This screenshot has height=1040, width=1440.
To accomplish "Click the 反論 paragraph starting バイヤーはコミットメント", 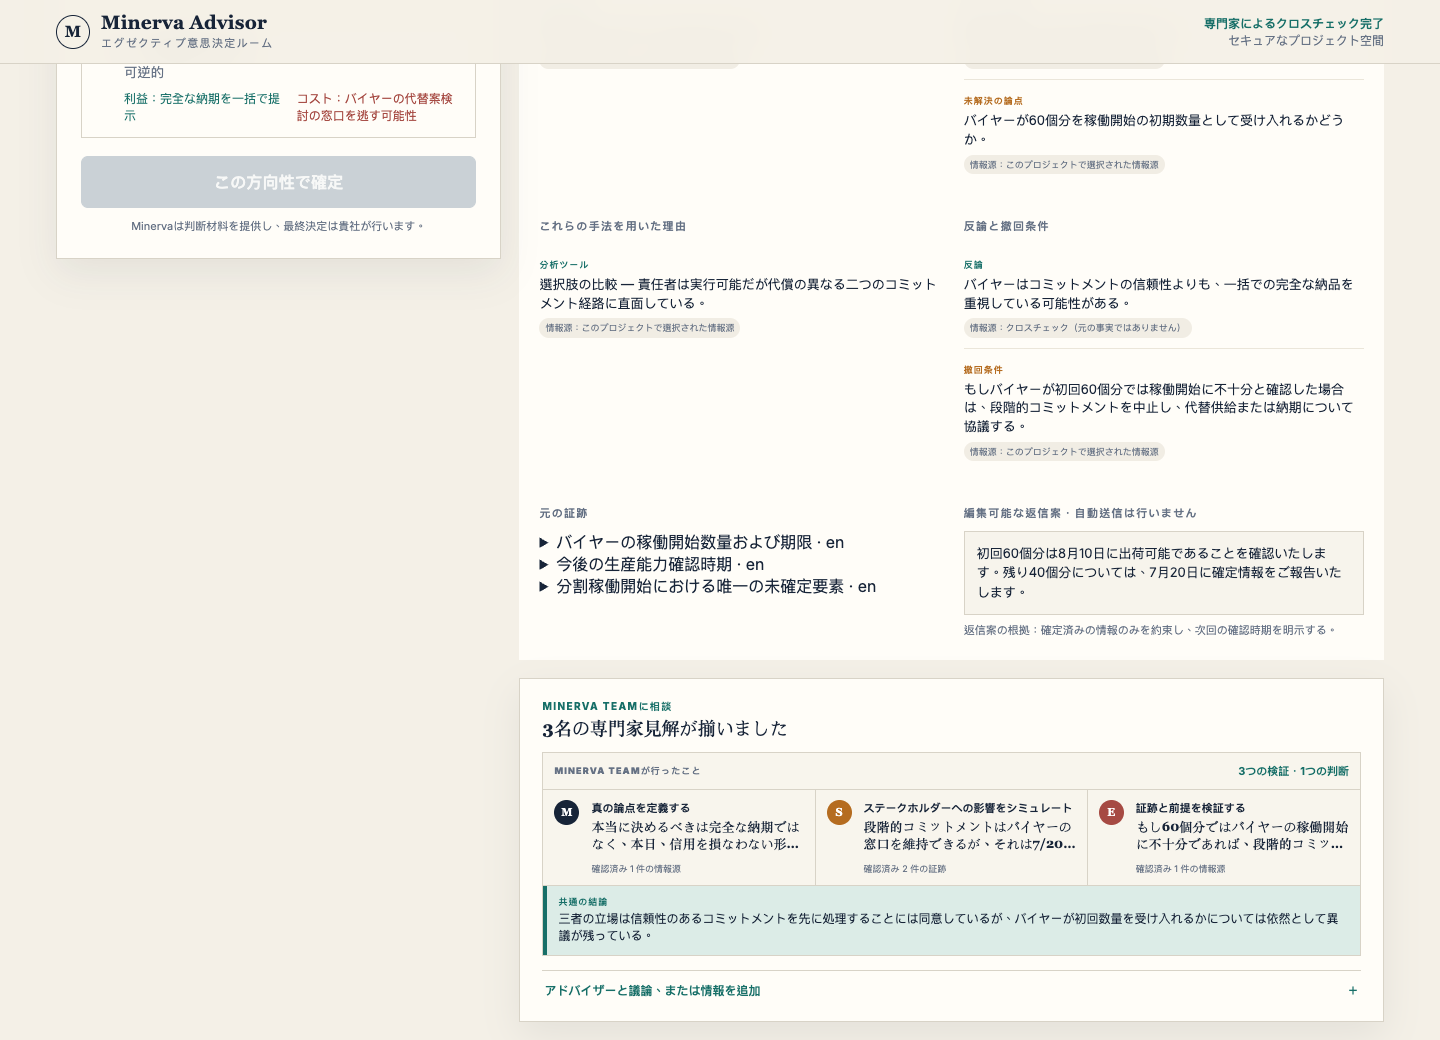I will 1159,294.
